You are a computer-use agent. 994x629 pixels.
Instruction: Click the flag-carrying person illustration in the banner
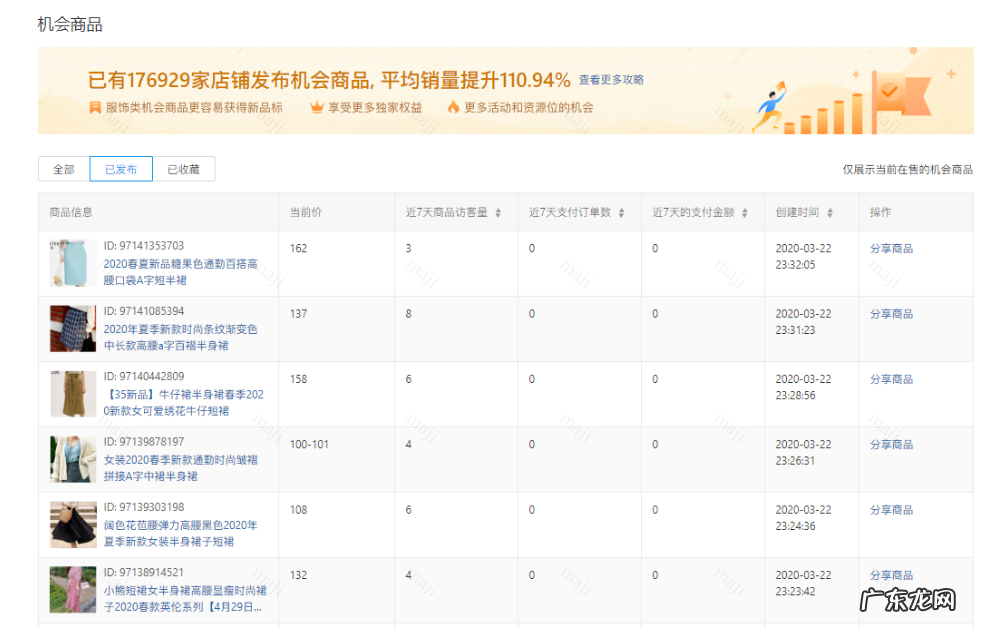click(x=772, y=106)
